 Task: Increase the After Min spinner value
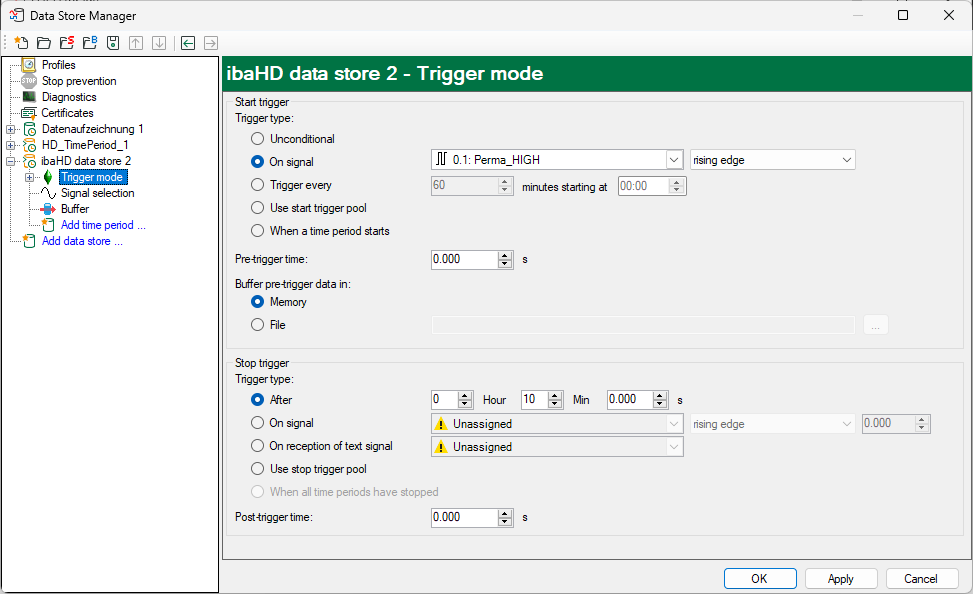click(x=555, y=395)
